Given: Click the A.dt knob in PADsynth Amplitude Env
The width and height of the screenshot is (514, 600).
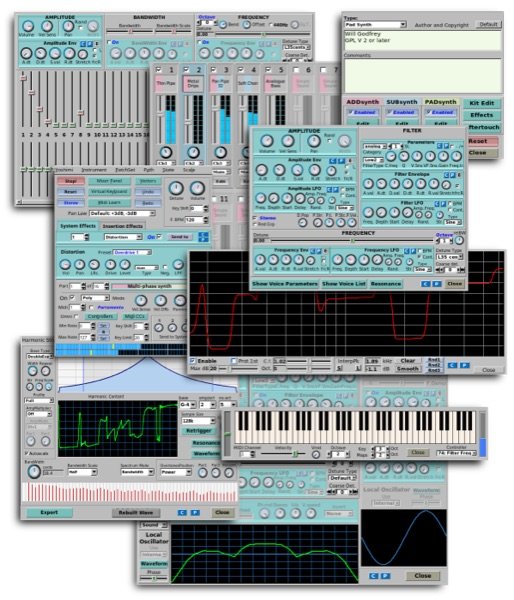Looking at the screenshot, I should coord(26,53).
